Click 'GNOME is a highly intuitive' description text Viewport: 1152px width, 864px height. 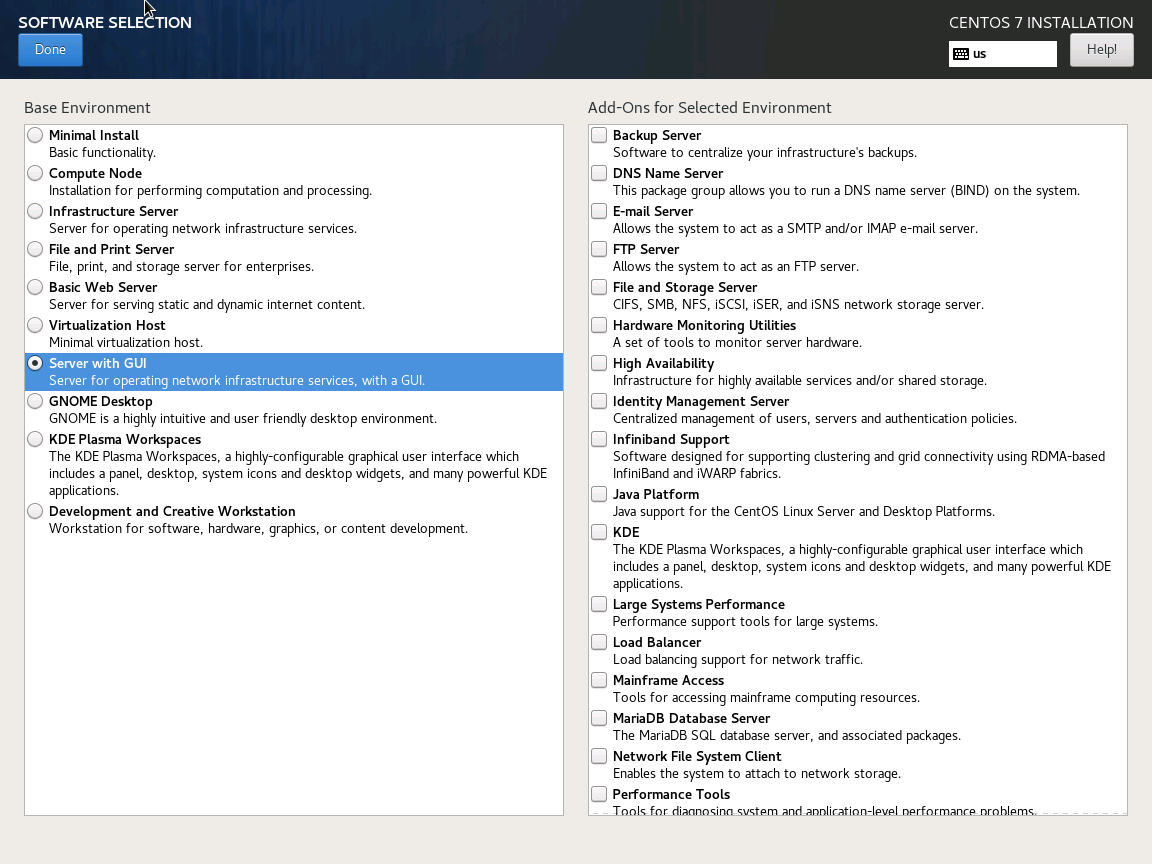242,419
